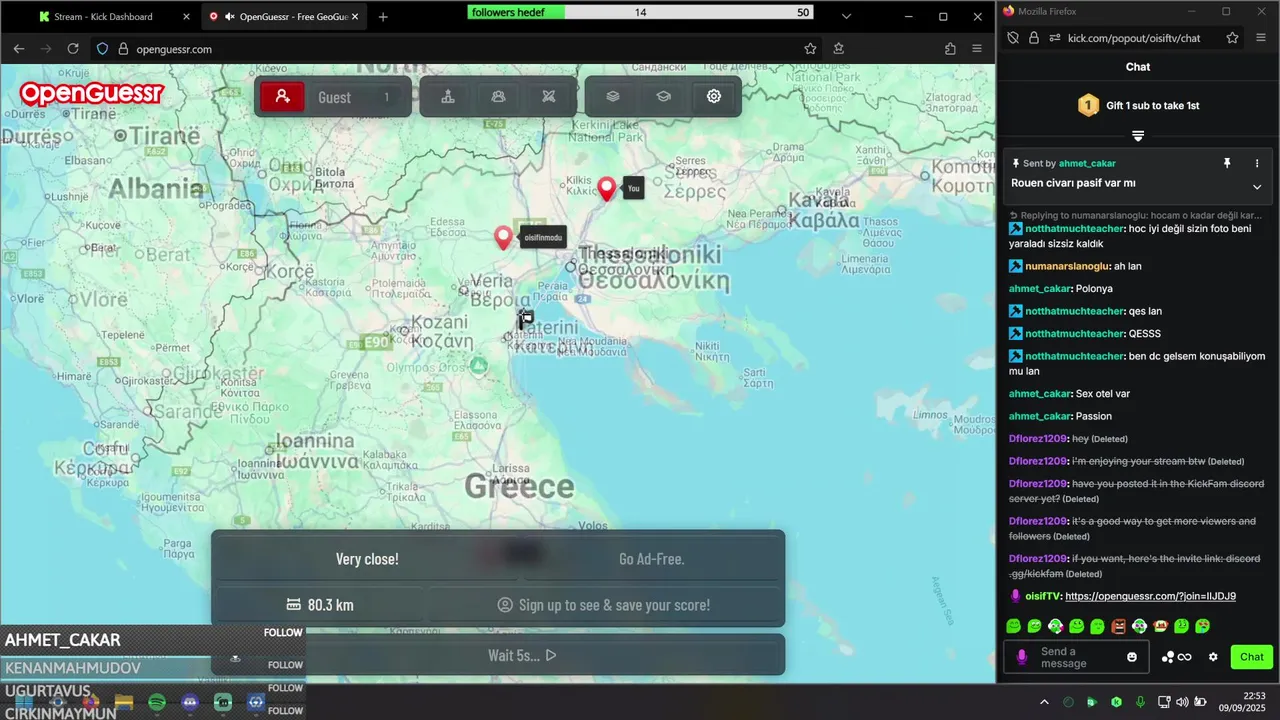Click Gift 1 sub to take 1st
This screenshot has height=720, width=1280.
(1138, 105)
